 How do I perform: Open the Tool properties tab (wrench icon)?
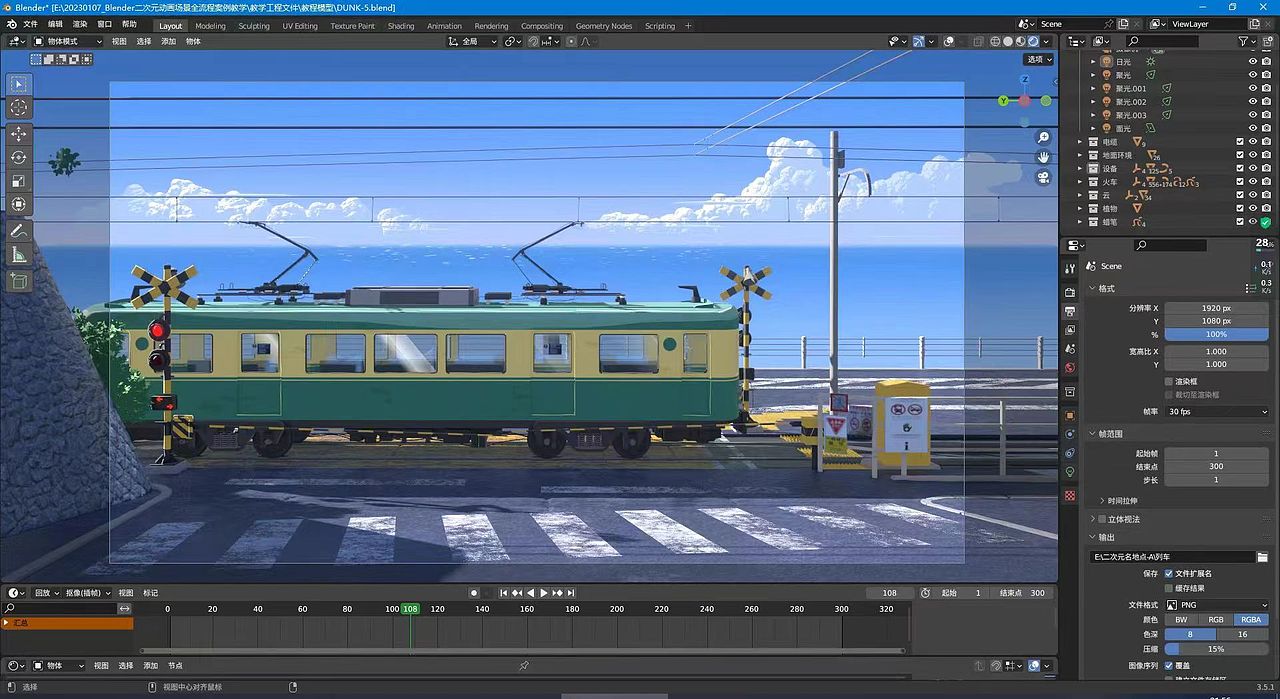[x=1070, y=268]
